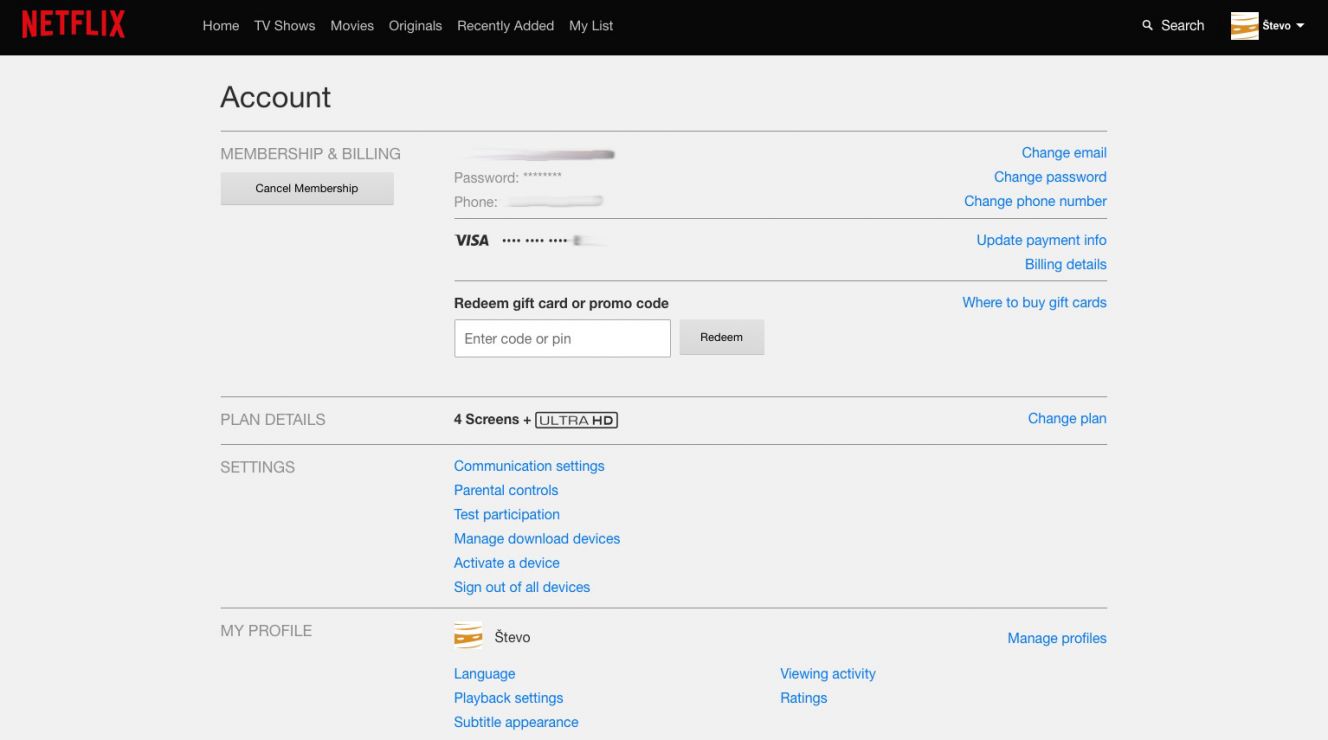The height and width of the screenshot is (740, 1328).
Task: Click the Števo avatar under My Profile
Action: (468, 637)
